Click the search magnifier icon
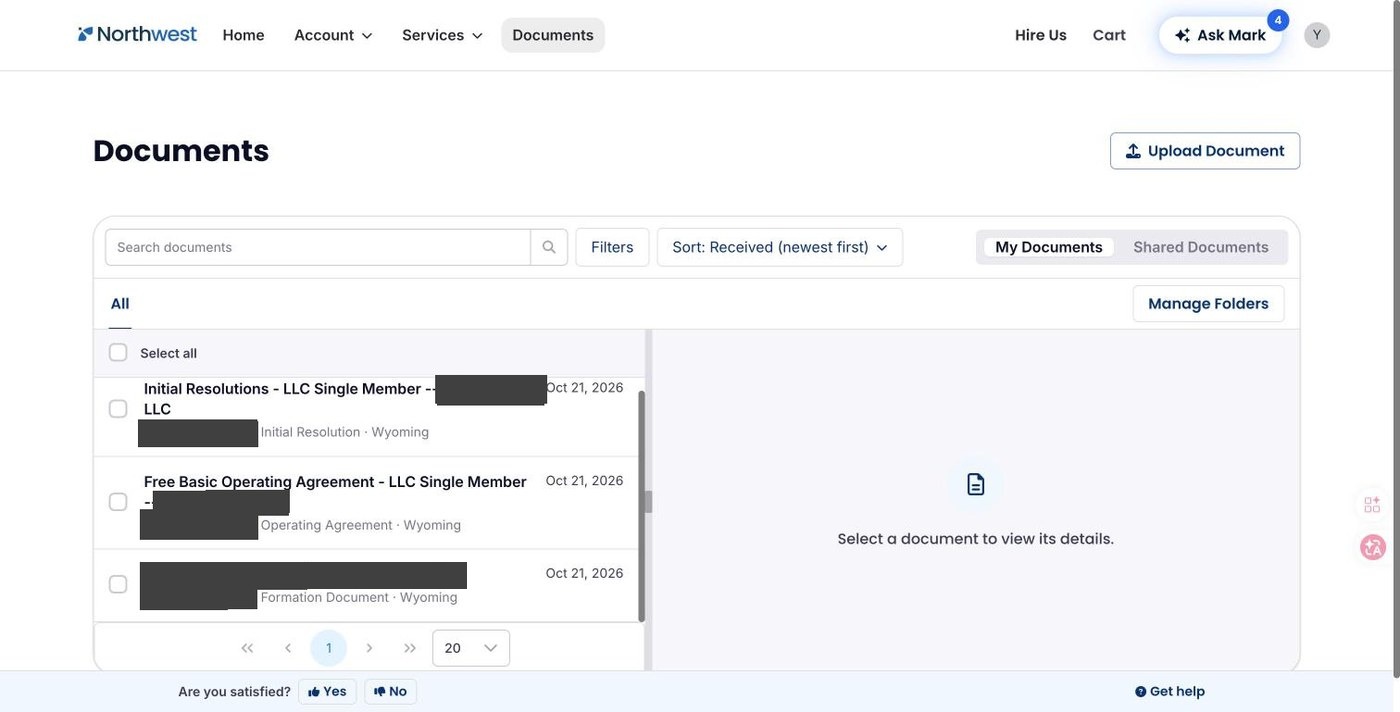 (549, 247)
